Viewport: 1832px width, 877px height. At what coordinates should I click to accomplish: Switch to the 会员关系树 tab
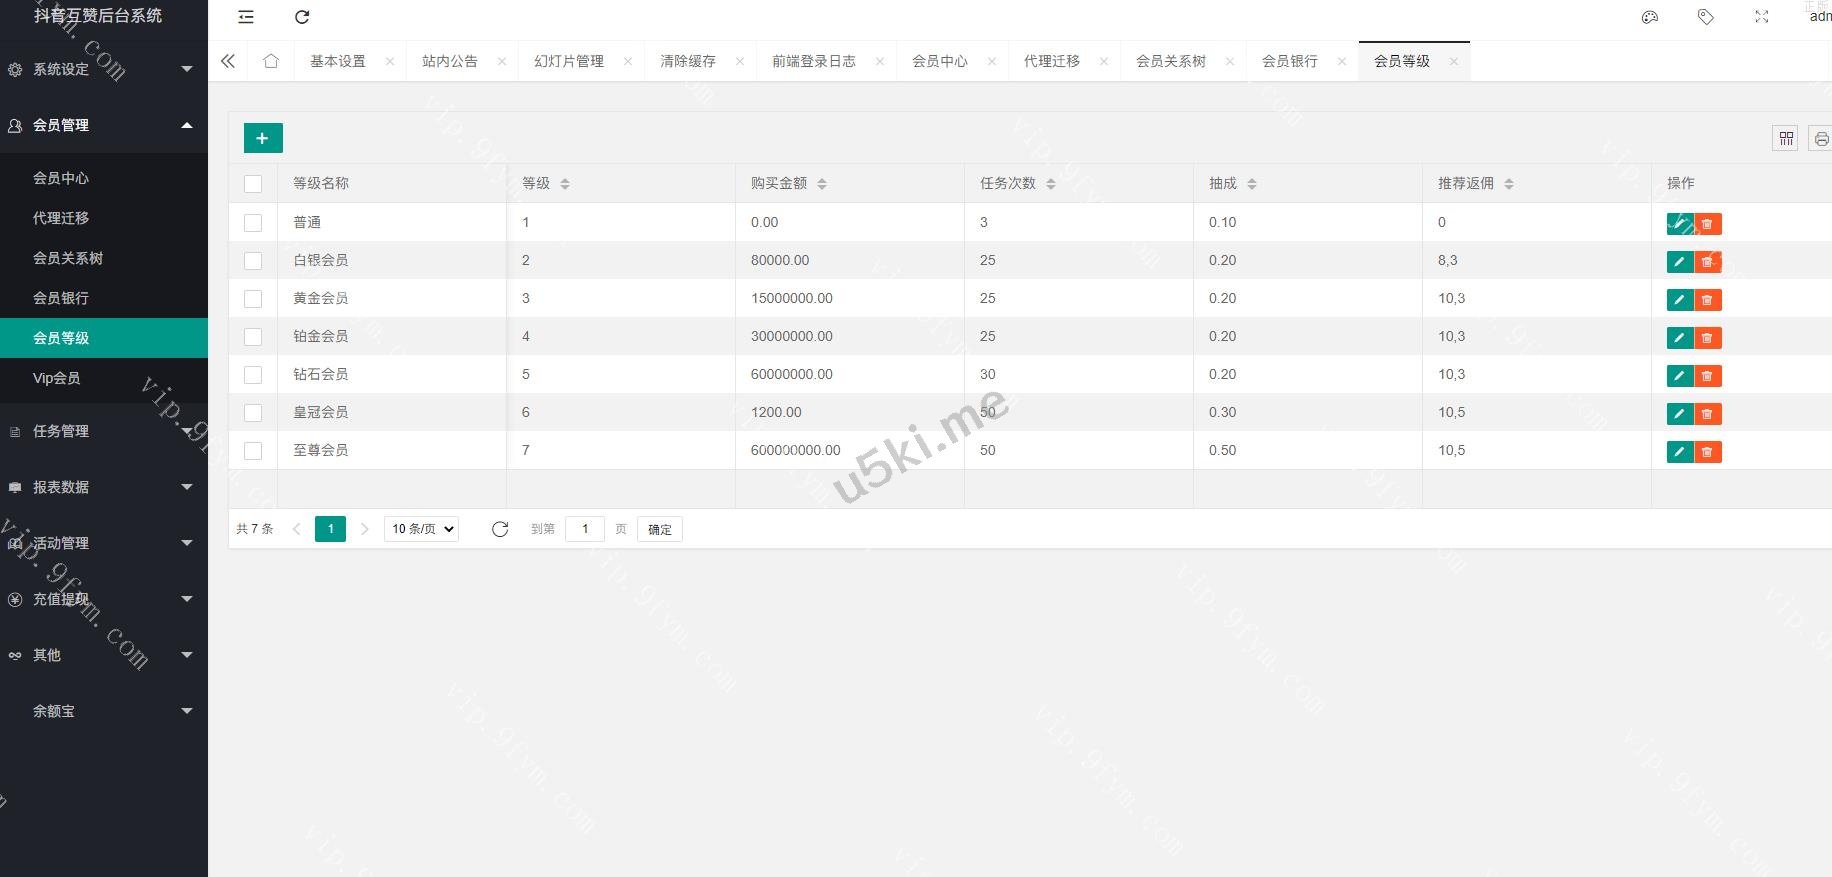point(1170,61)
